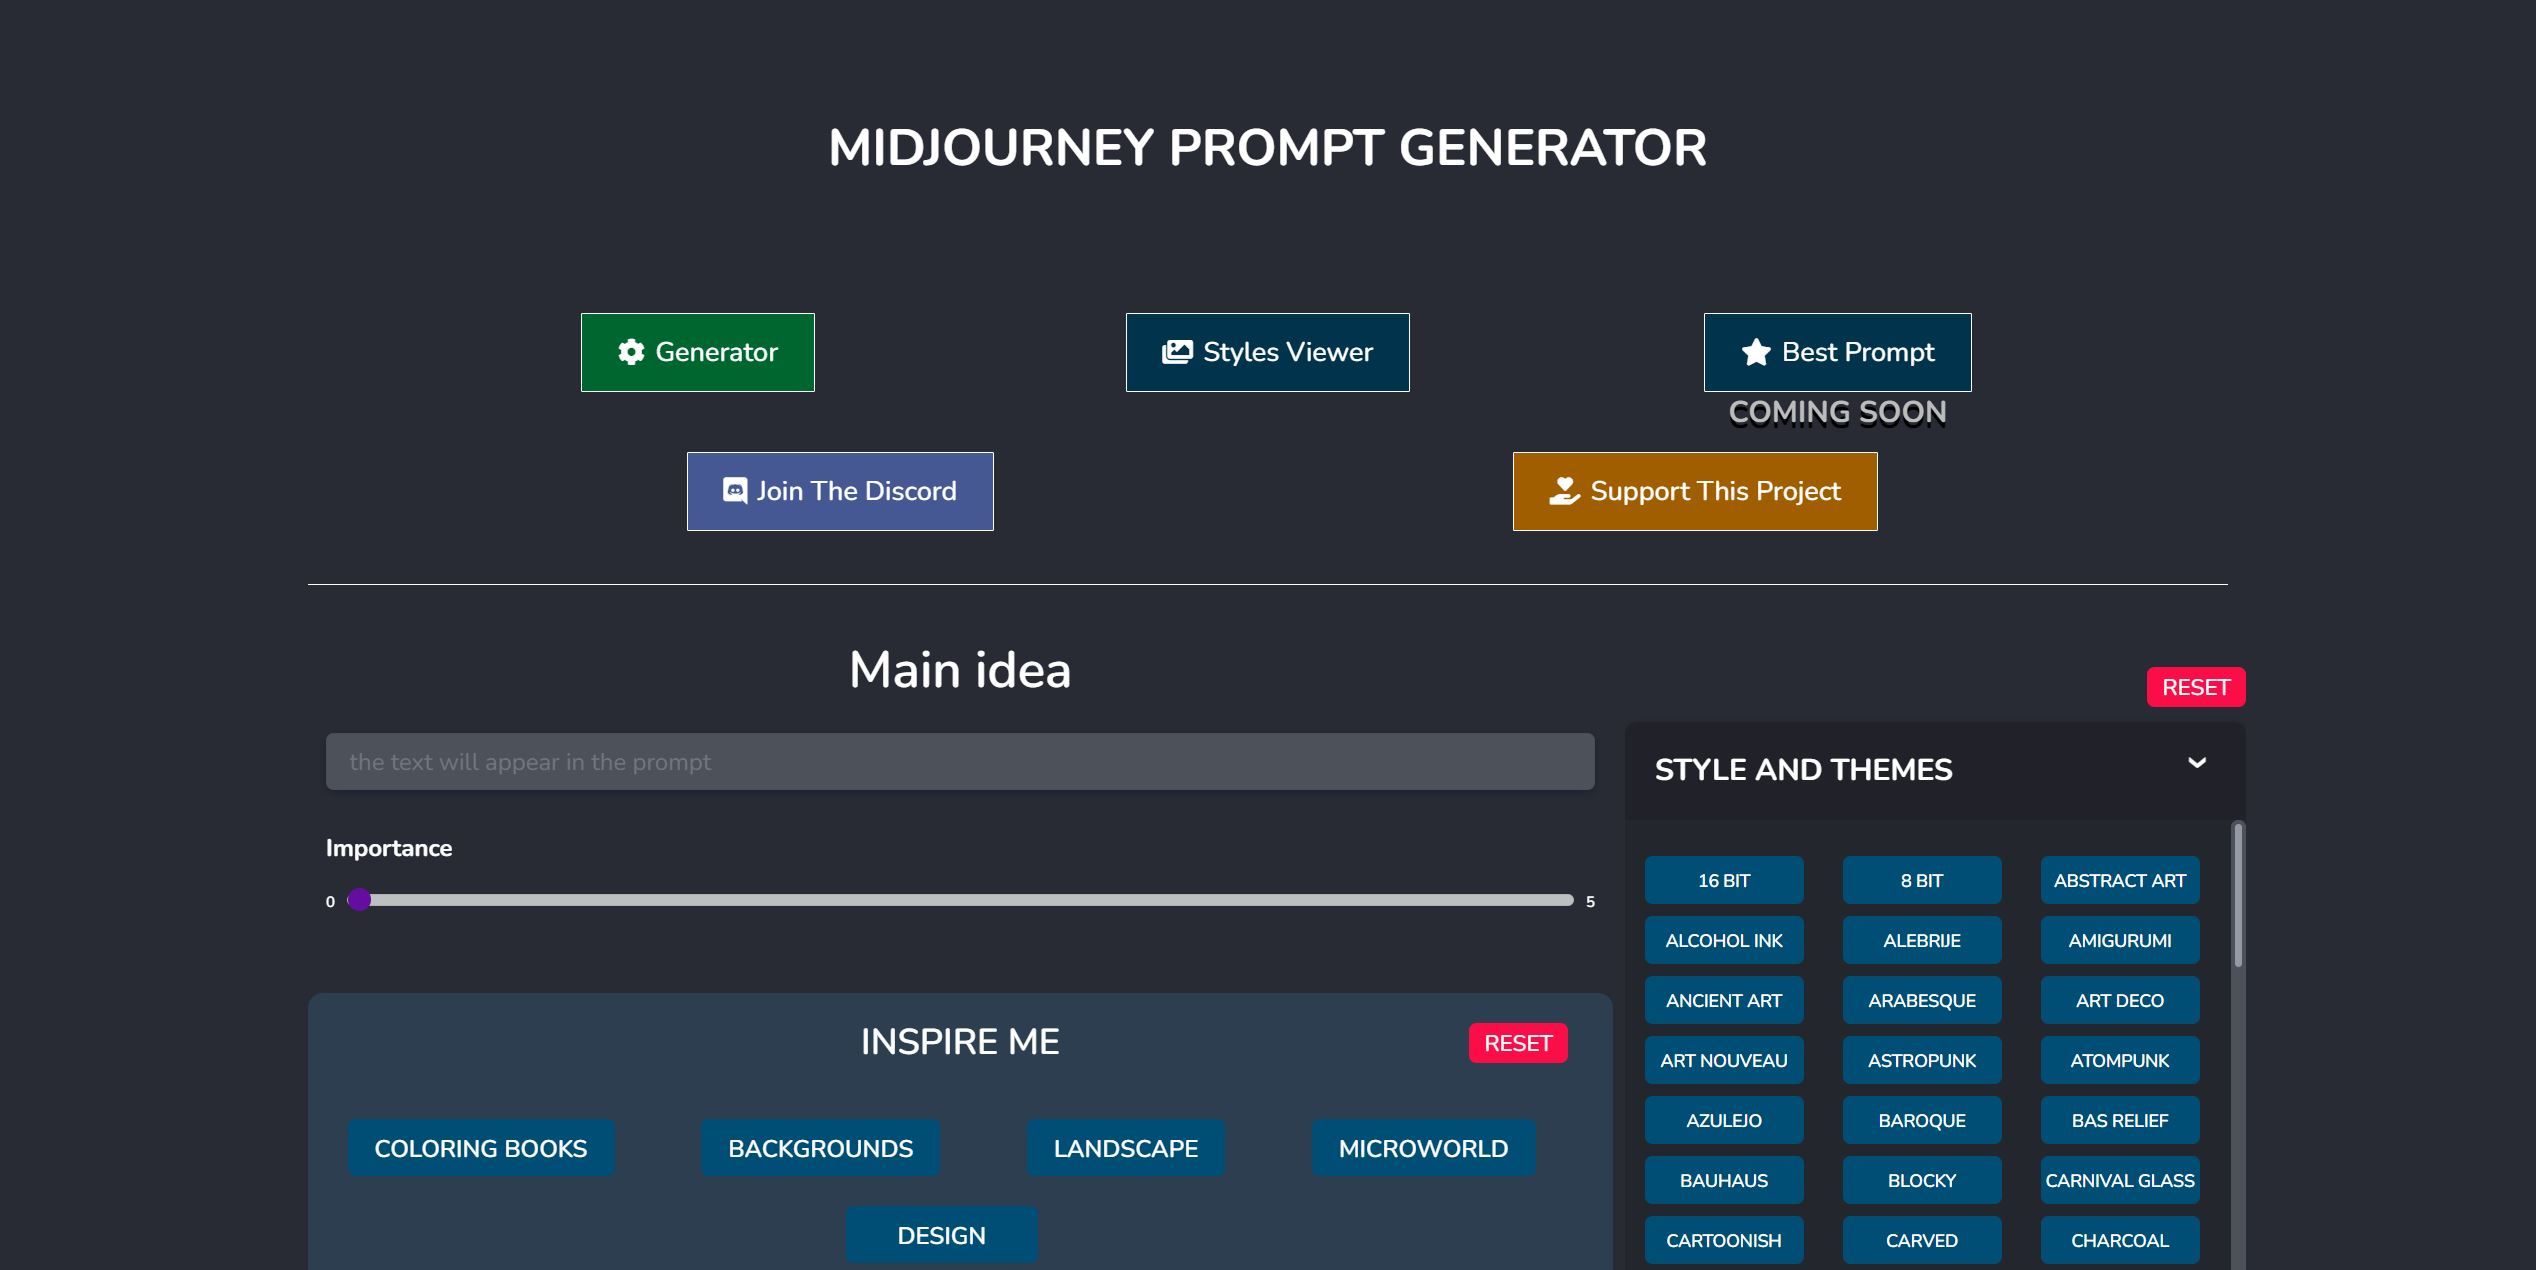2536x1270 pixels.
Task: Select the COLORING BOOKS inspiration category
Action: pyautogui.click(x=480, y=1147)
